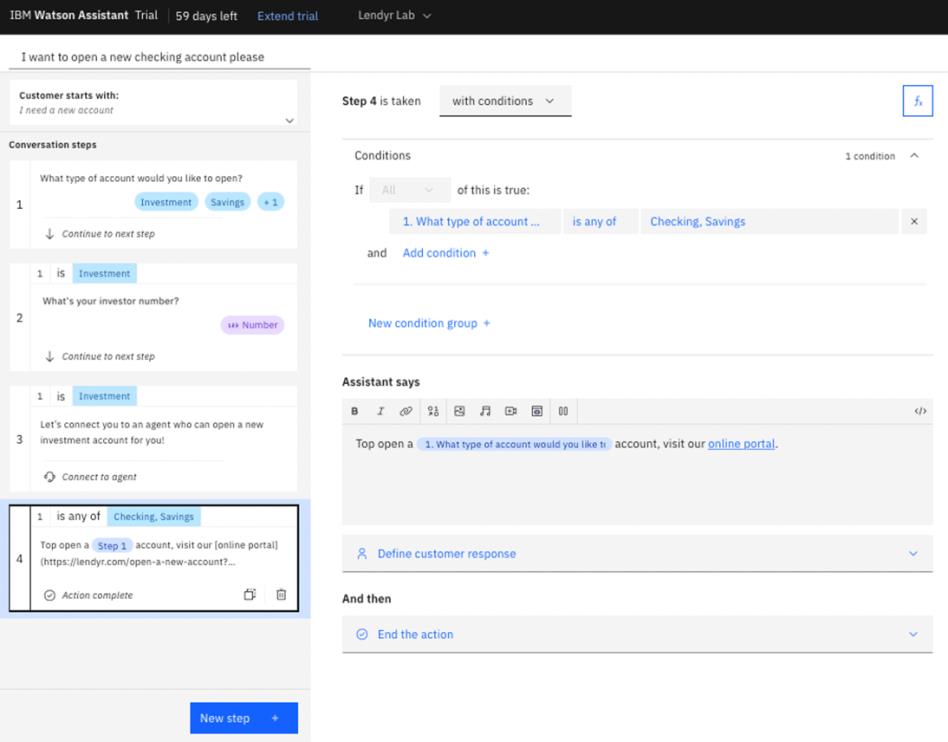Open the disabled 'All' condition dropdown
The image size is (948, 742).
(x=409, y=190)
